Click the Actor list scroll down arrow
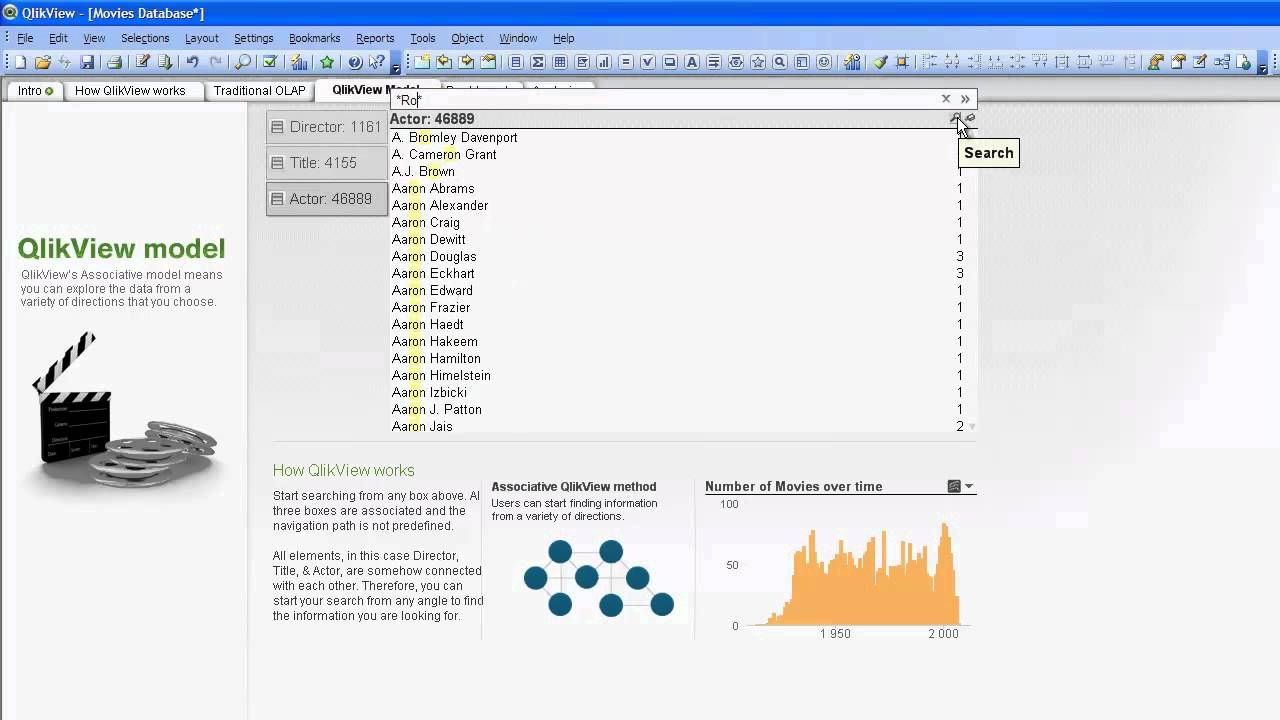1280x720 pixels. [x=972, y=427]
